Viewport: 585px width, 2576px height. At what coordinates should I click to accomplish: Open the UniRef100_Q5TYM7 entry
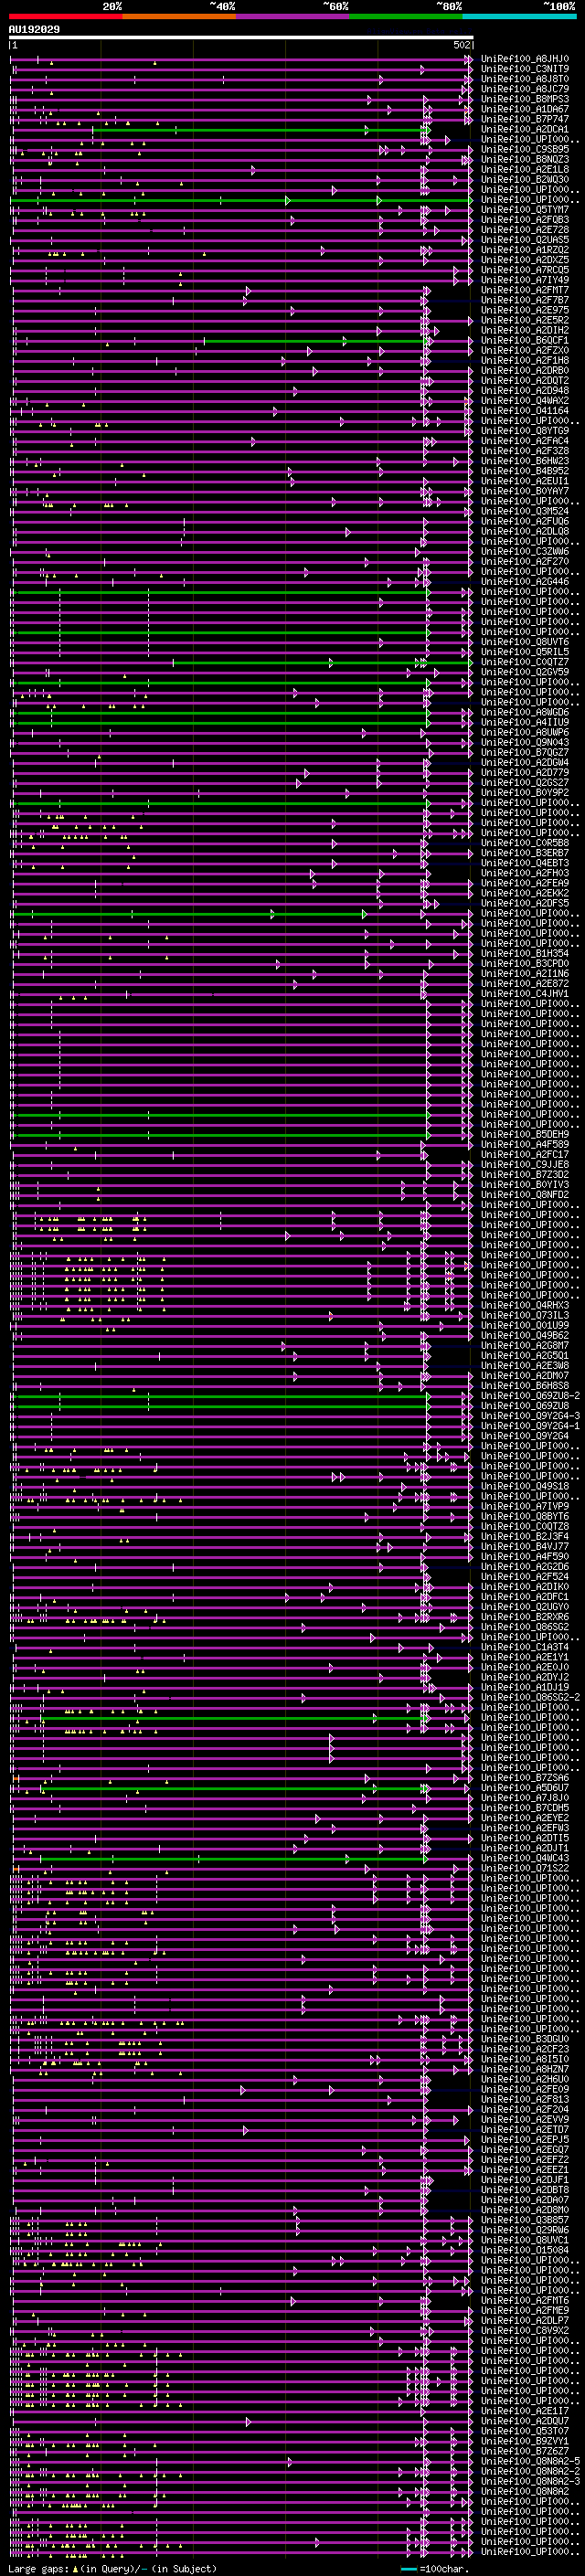point(525,210)
